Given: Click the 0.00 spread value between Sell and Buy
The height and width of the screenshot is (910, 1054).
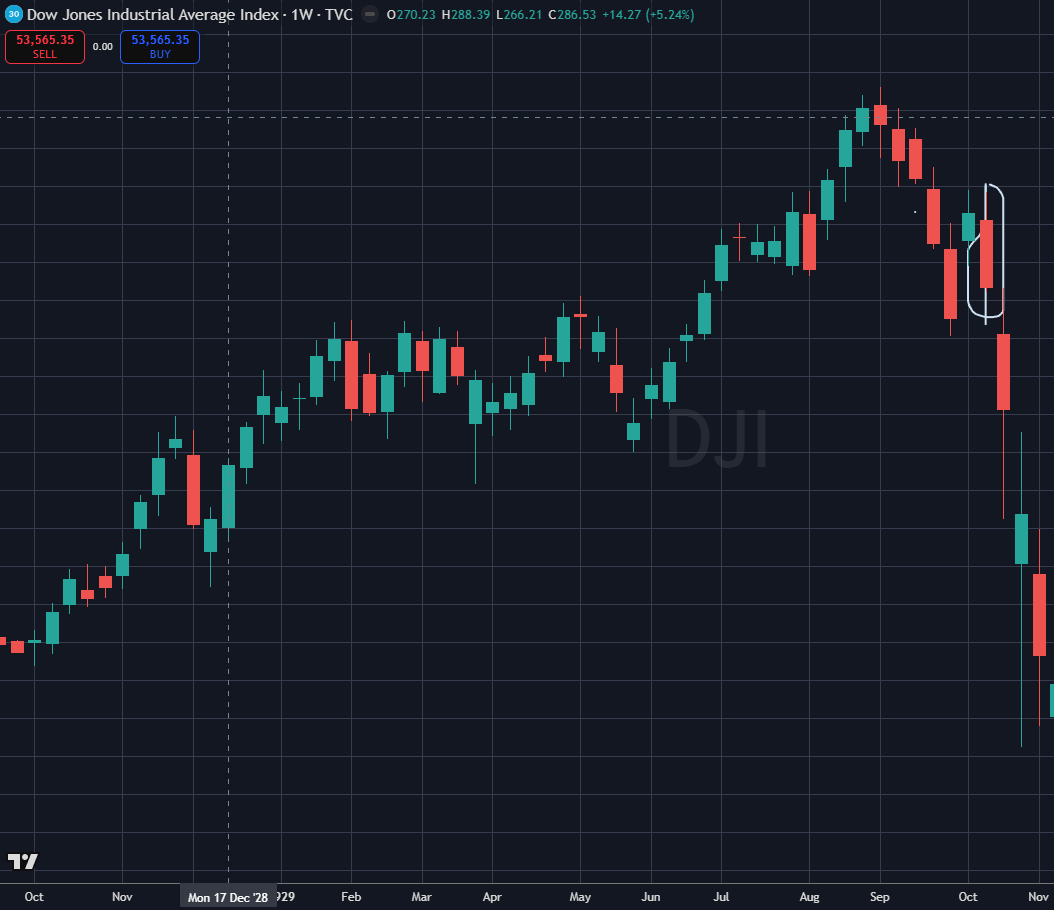Looking at the screenshot, I should pos(103,47).
